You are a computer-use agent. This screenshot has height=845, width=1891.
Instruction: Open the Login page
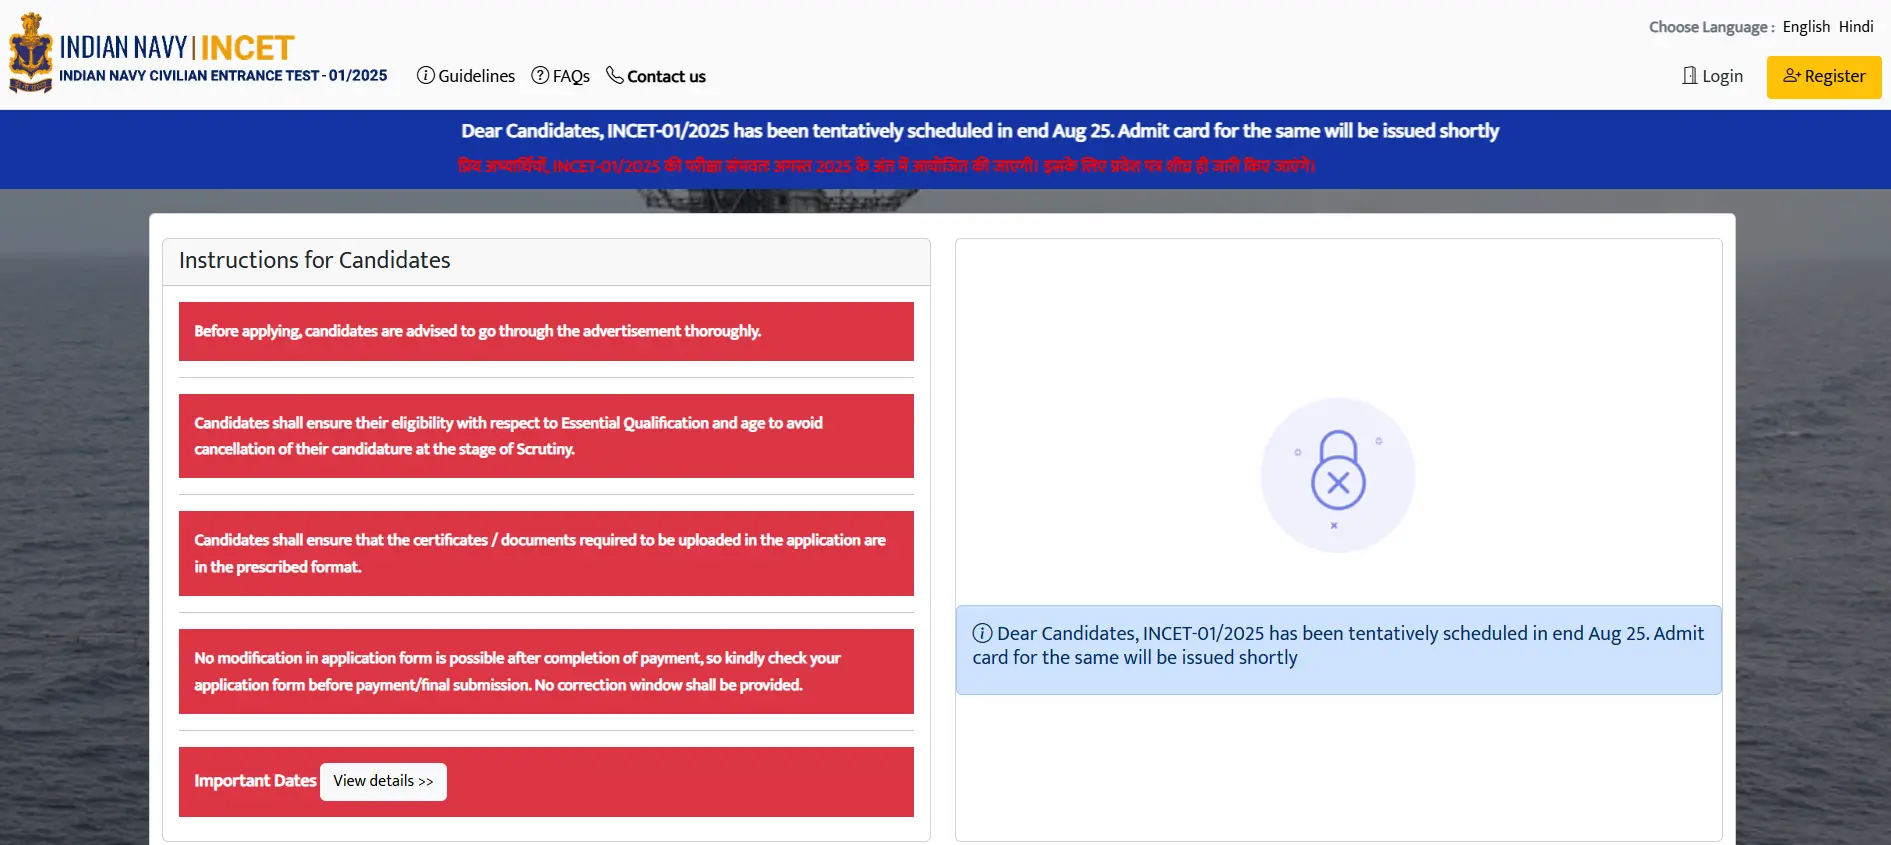[x=1712, y=76]
